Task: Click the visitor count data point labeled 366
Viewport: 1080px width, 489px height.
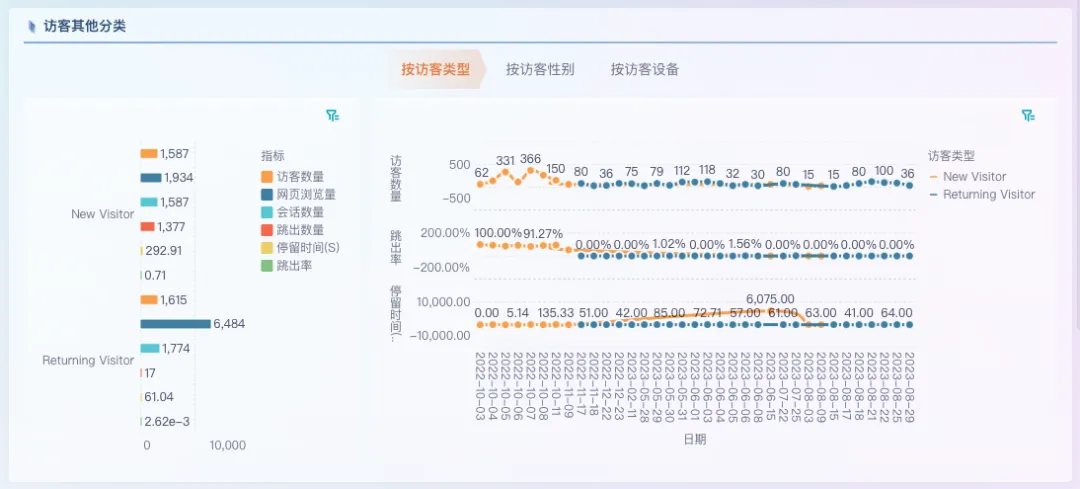Action: click(530, 172)
